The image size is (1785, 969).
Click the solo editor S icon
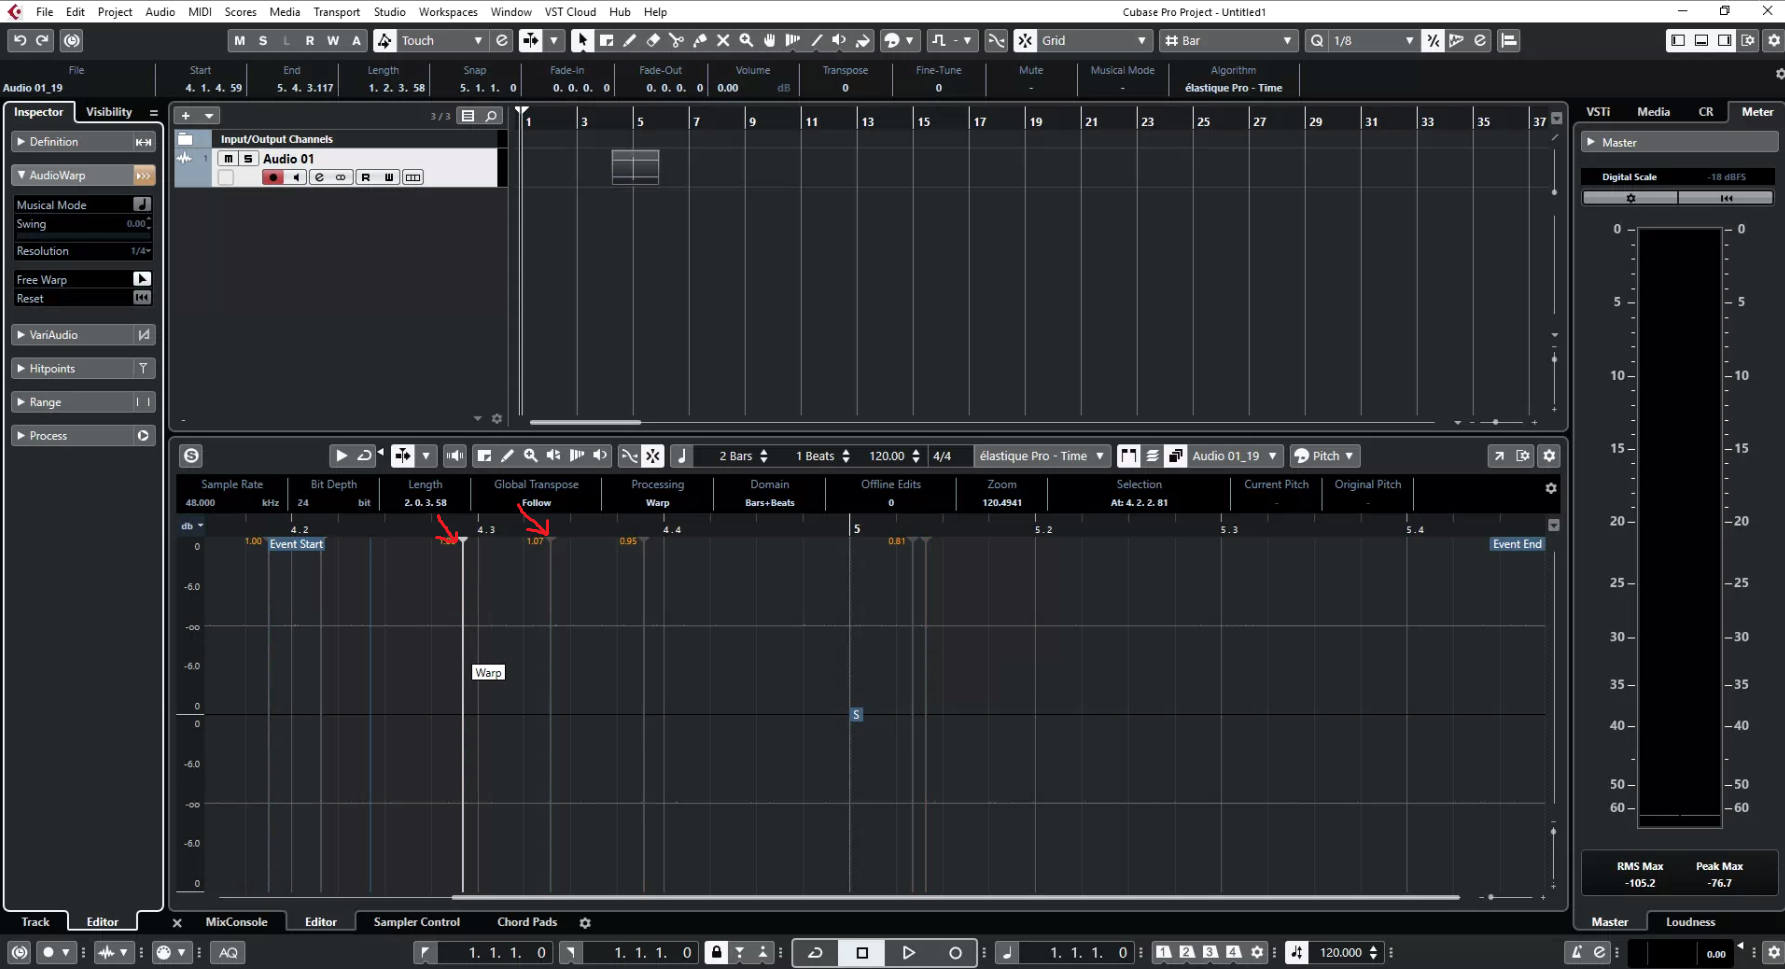pos(191,456)
